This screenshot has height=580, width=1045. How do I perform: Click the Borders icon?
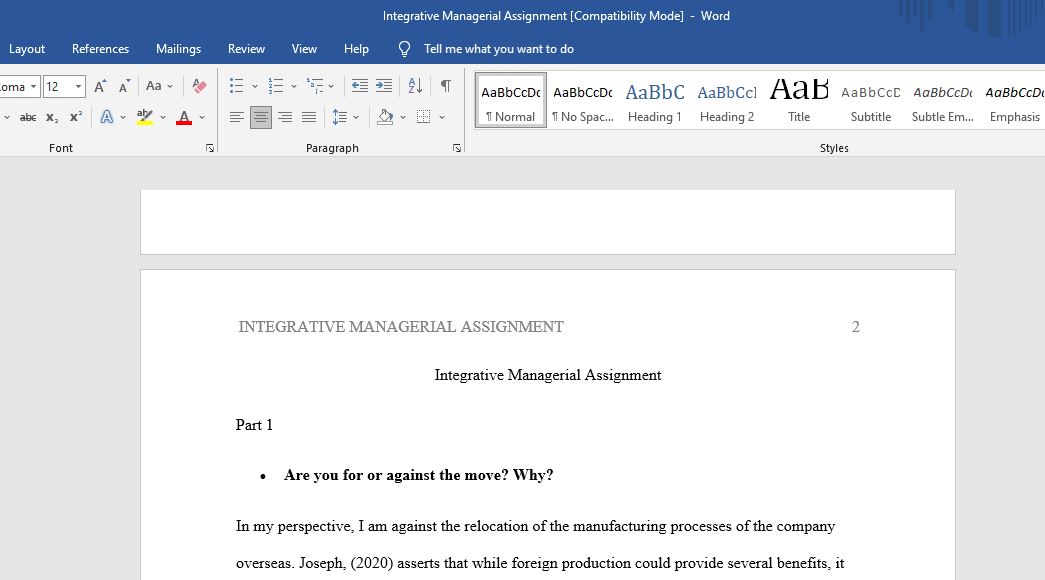(x=423, y=117)
